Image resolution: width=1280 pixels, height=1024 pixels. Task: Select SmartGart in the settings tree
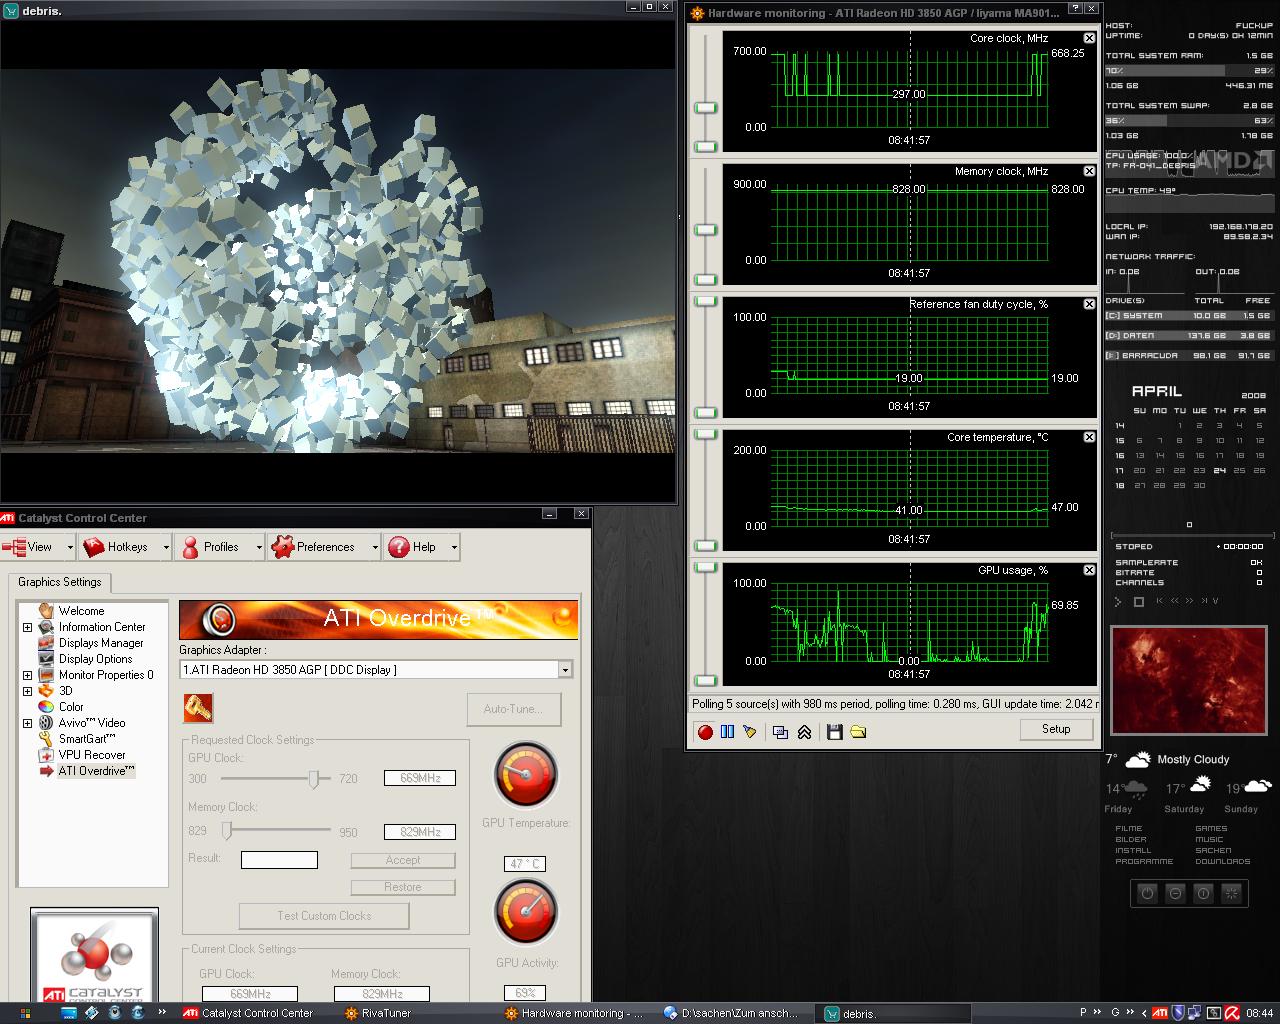coord(87,739)
